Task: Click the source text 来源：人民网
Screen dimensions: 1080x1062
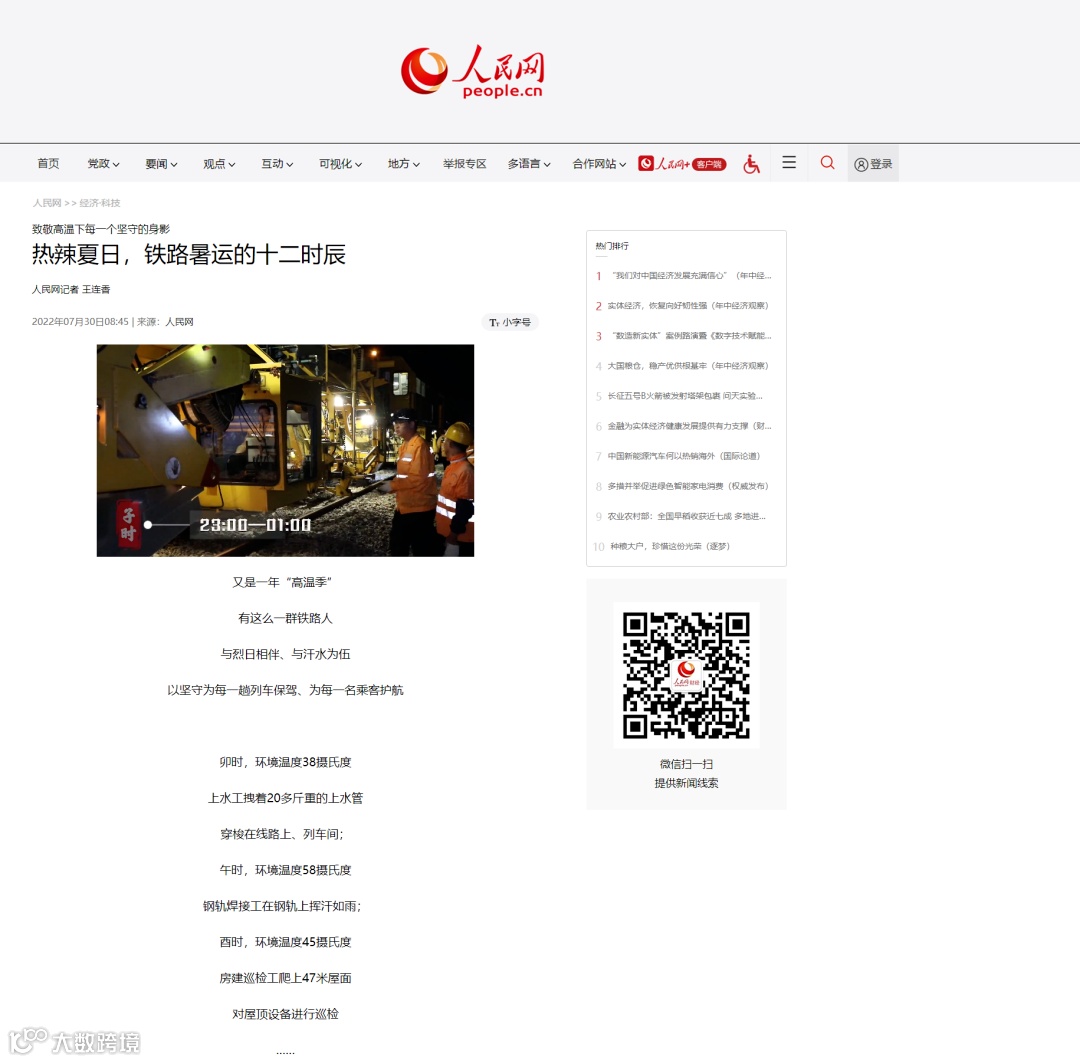Action: (x=165, y=322)
